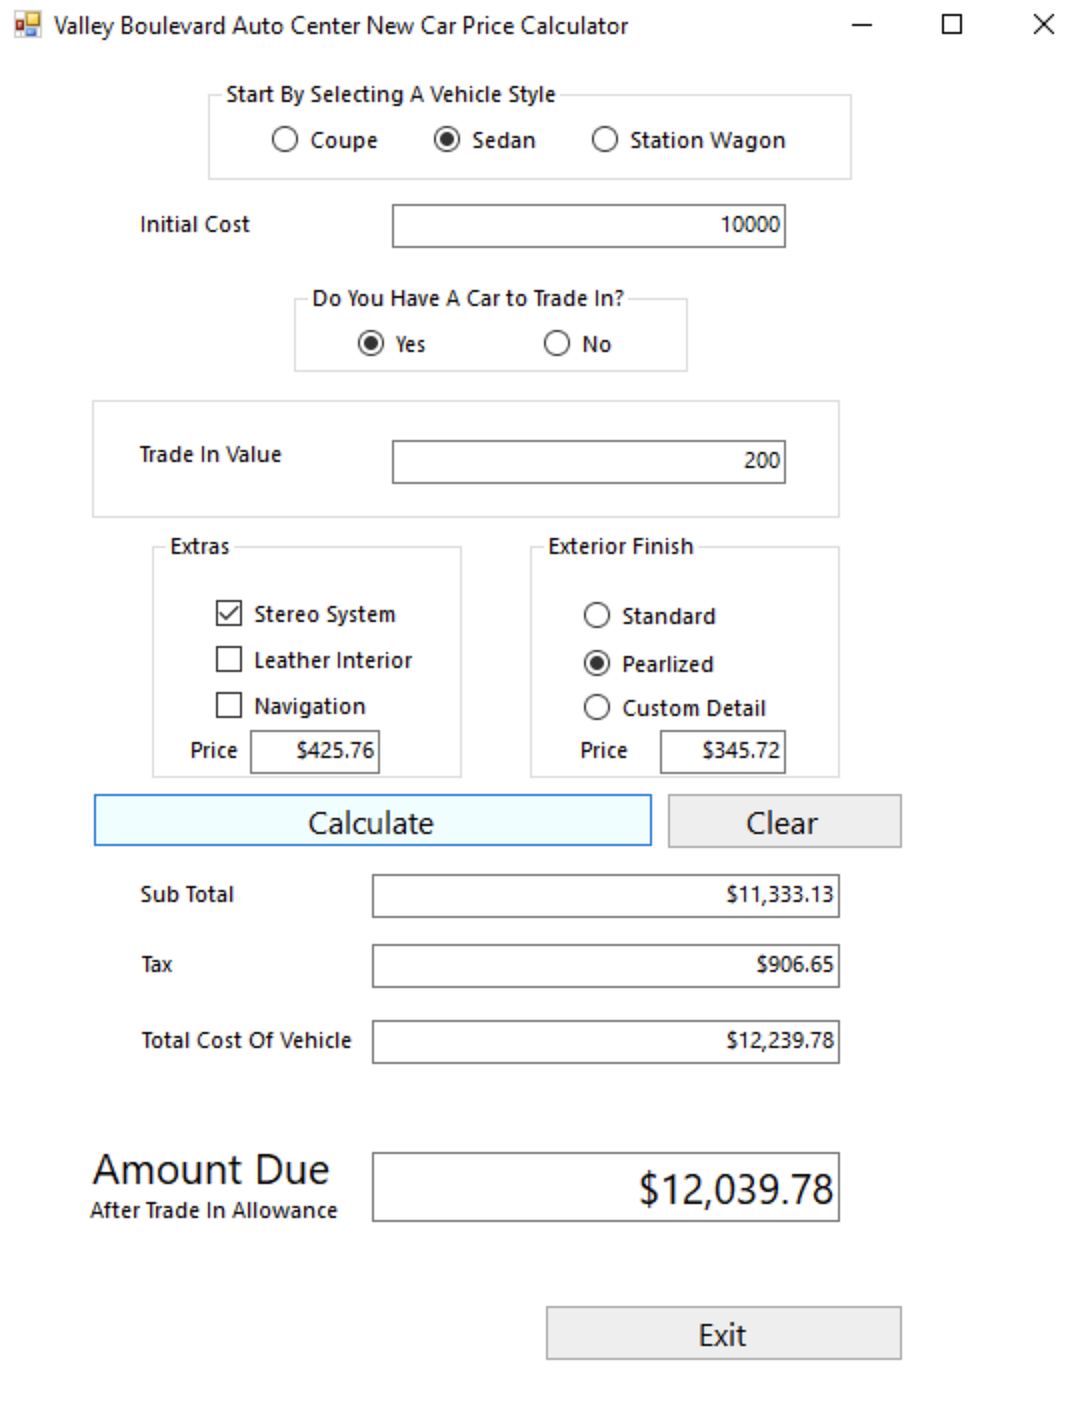Select the Coupe vehicle style

(285, 140)
